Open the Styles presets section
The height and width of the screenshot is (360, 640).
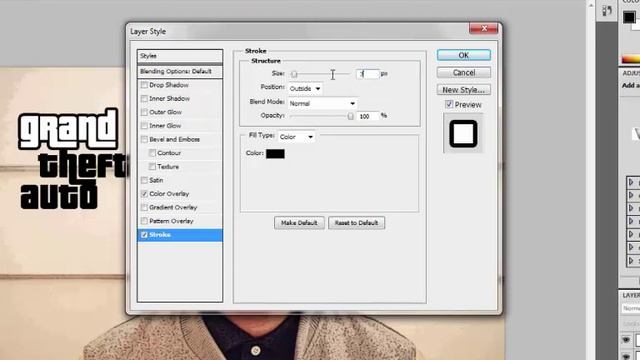click(180, 56)
